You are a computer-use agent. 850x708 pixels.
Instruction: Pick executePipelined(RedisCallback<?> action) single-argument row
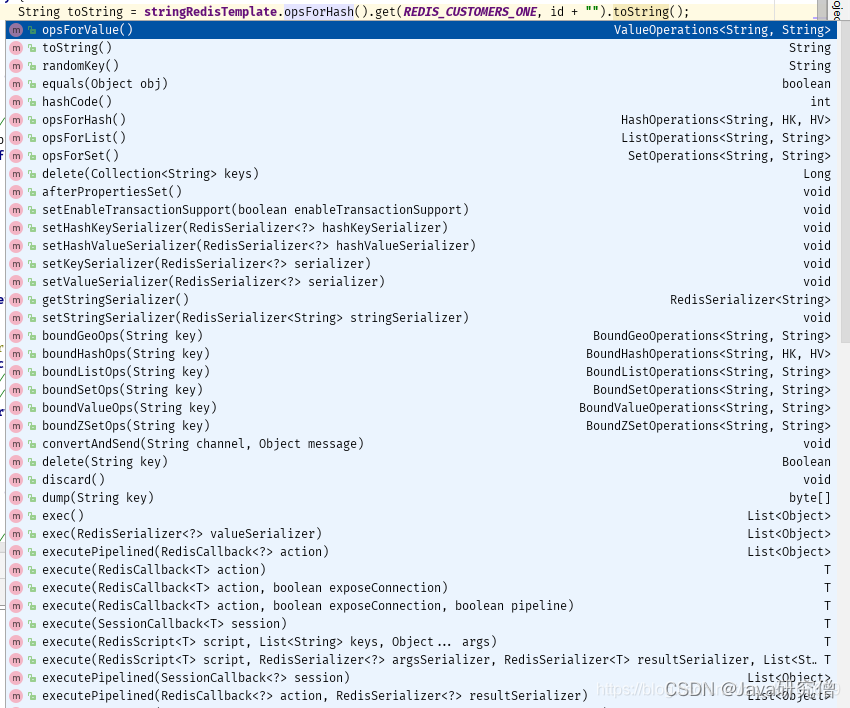[421, 551]
